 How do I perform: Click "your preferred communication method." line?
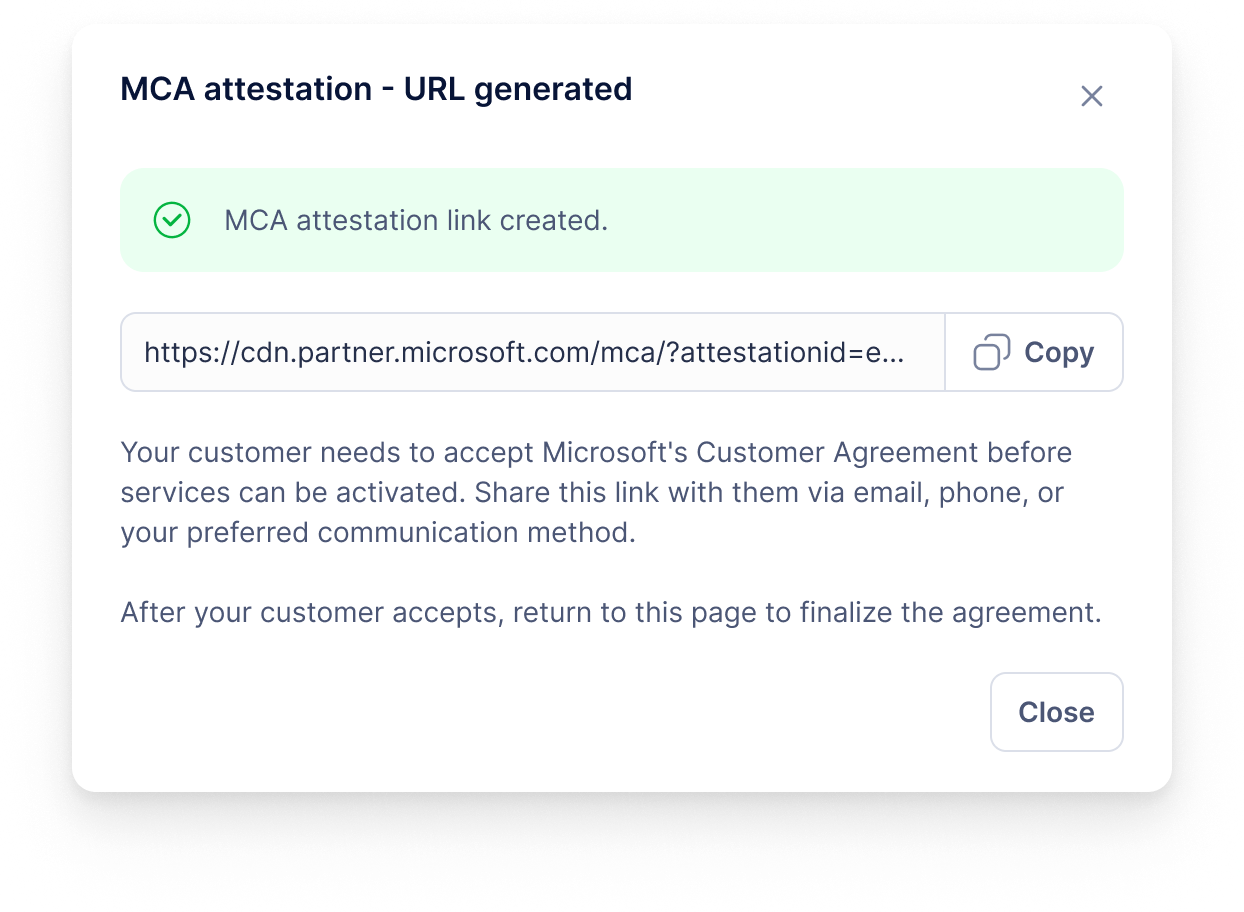pos(378,532)
